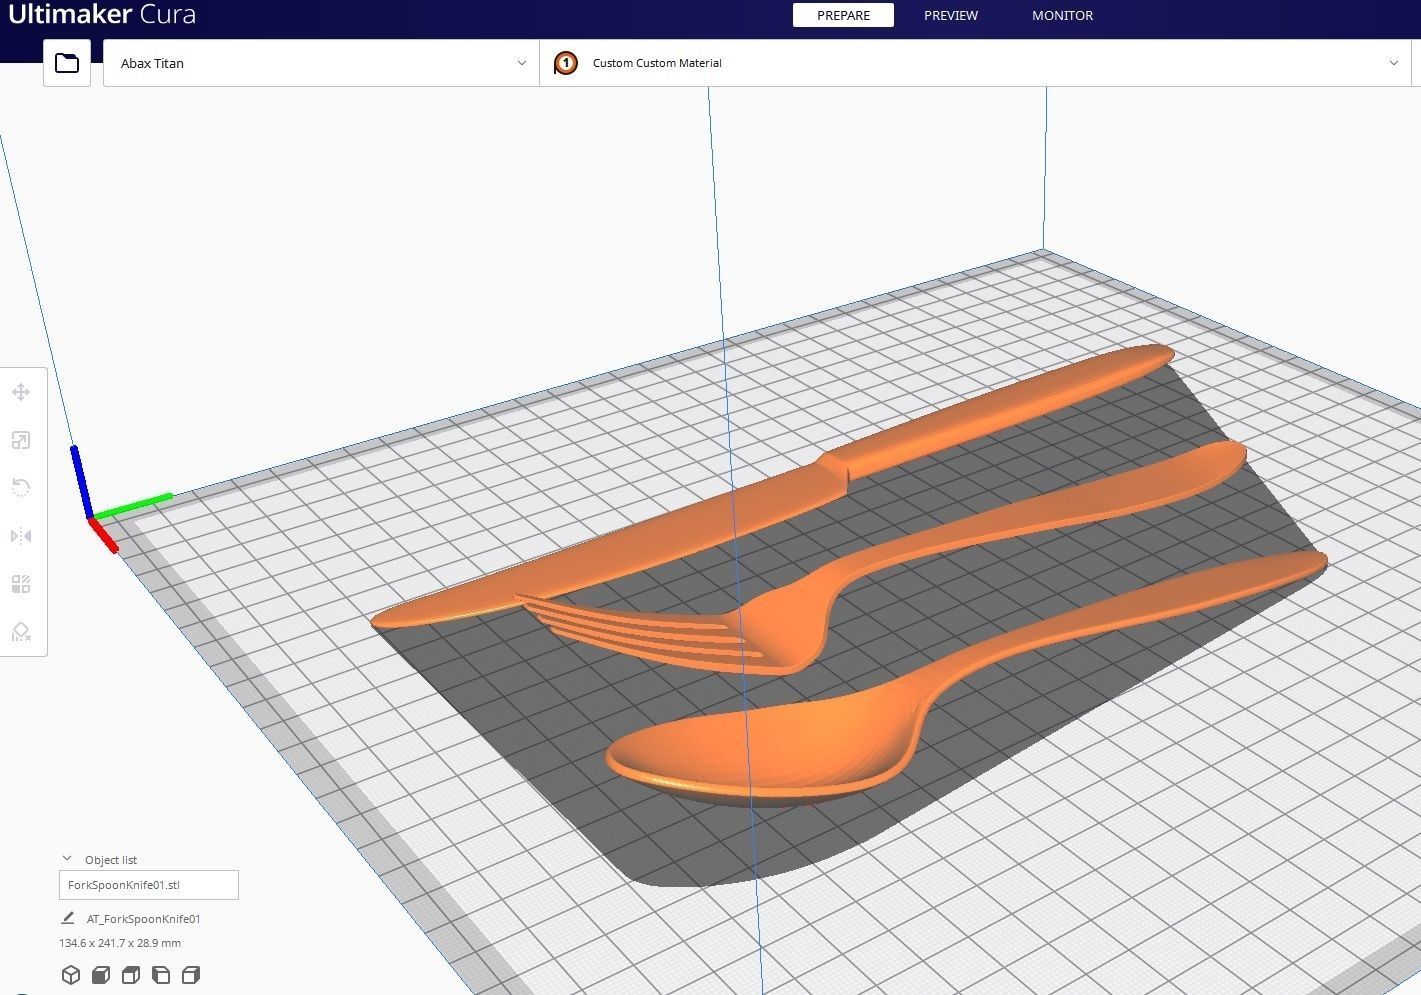This screenshot has width=1421, height=995.
Task: Switch to 3D view cube icon
Action: coord(71,975)
